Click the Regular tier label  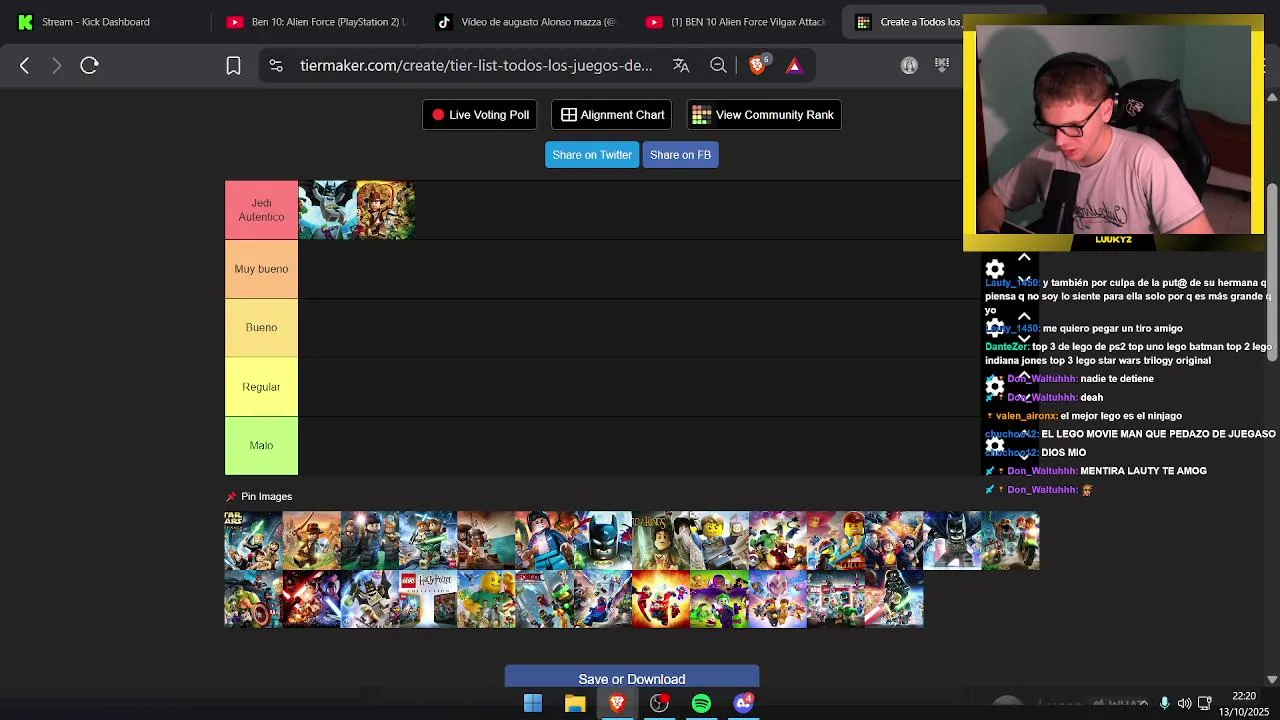click(x=261, y=387)
